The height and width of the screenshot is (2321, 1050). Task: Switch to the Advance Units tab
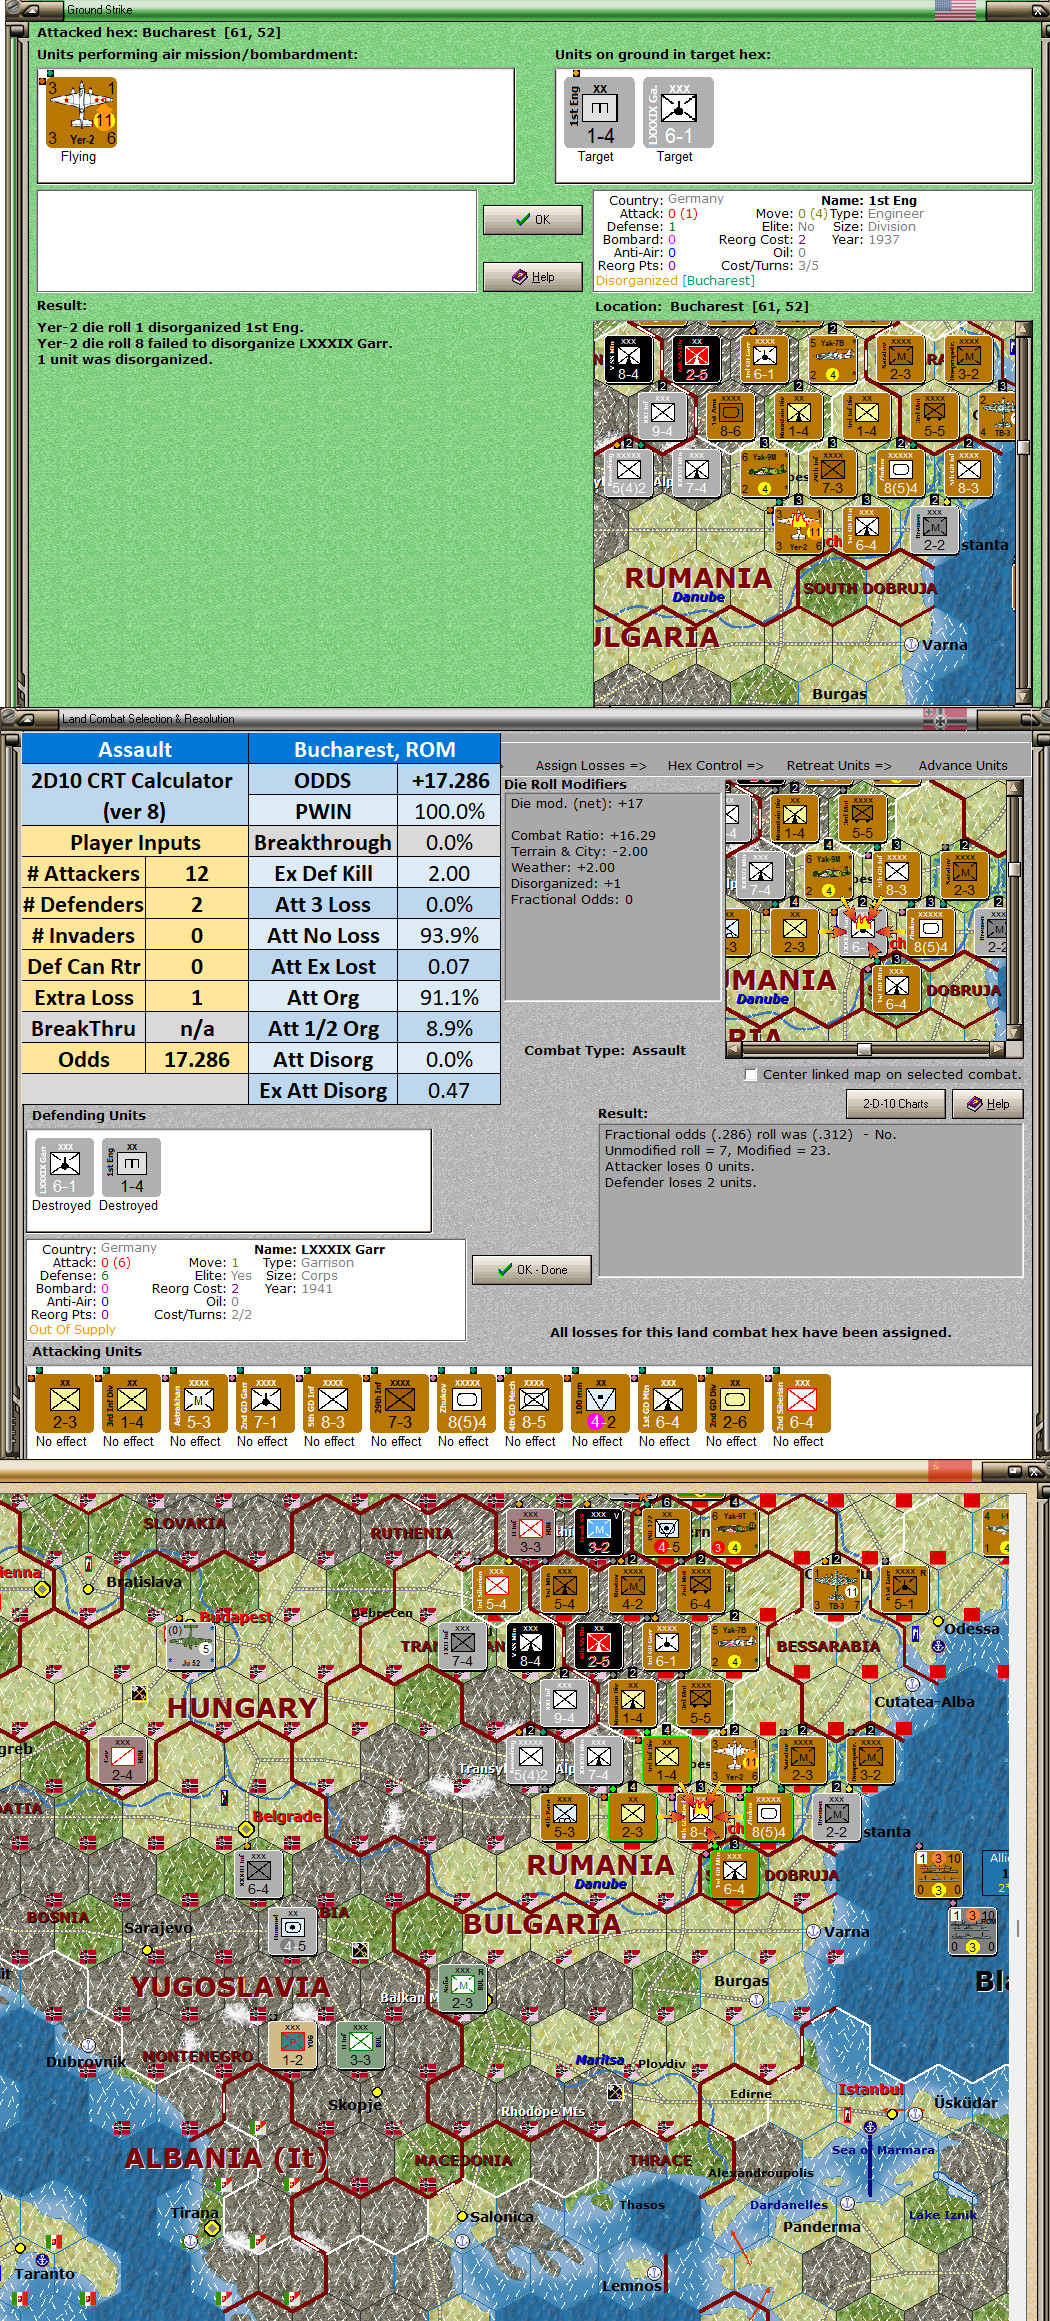[x=963, y=765]
